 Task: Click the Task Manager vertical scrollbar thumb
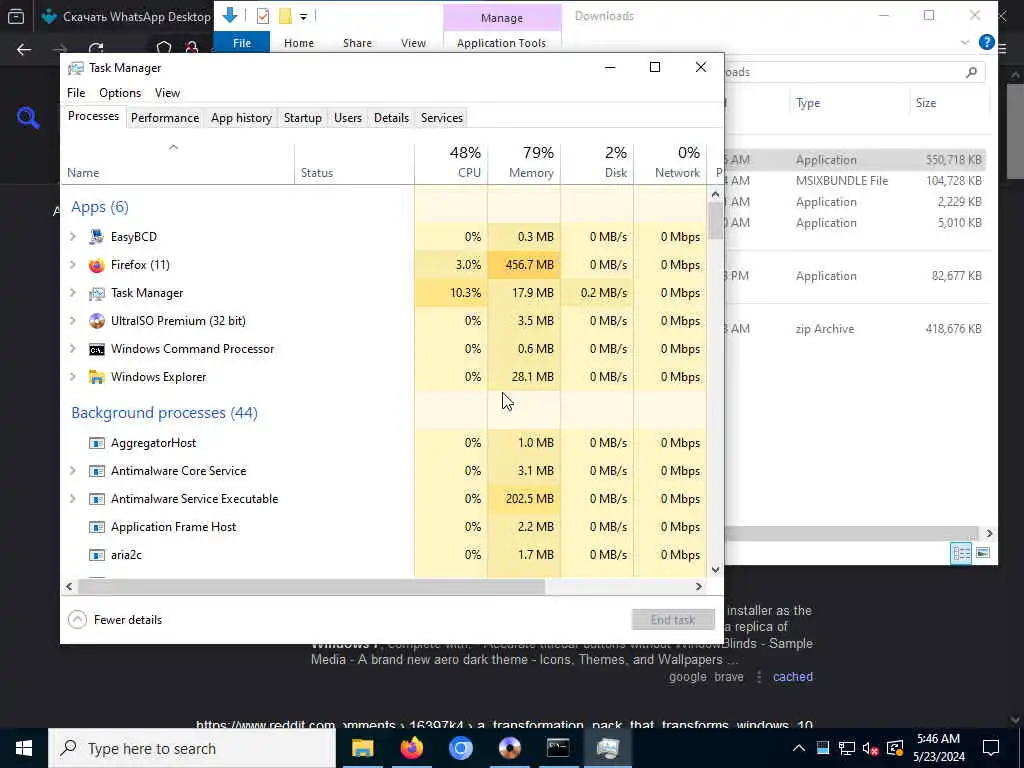tap(716, 221)
